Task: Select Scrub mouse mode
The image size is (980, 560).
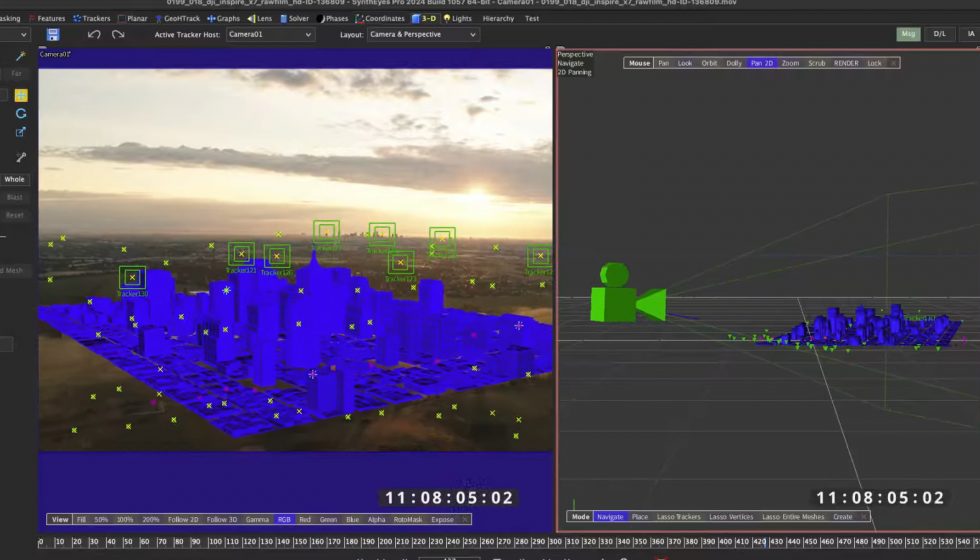Action: 816,63
